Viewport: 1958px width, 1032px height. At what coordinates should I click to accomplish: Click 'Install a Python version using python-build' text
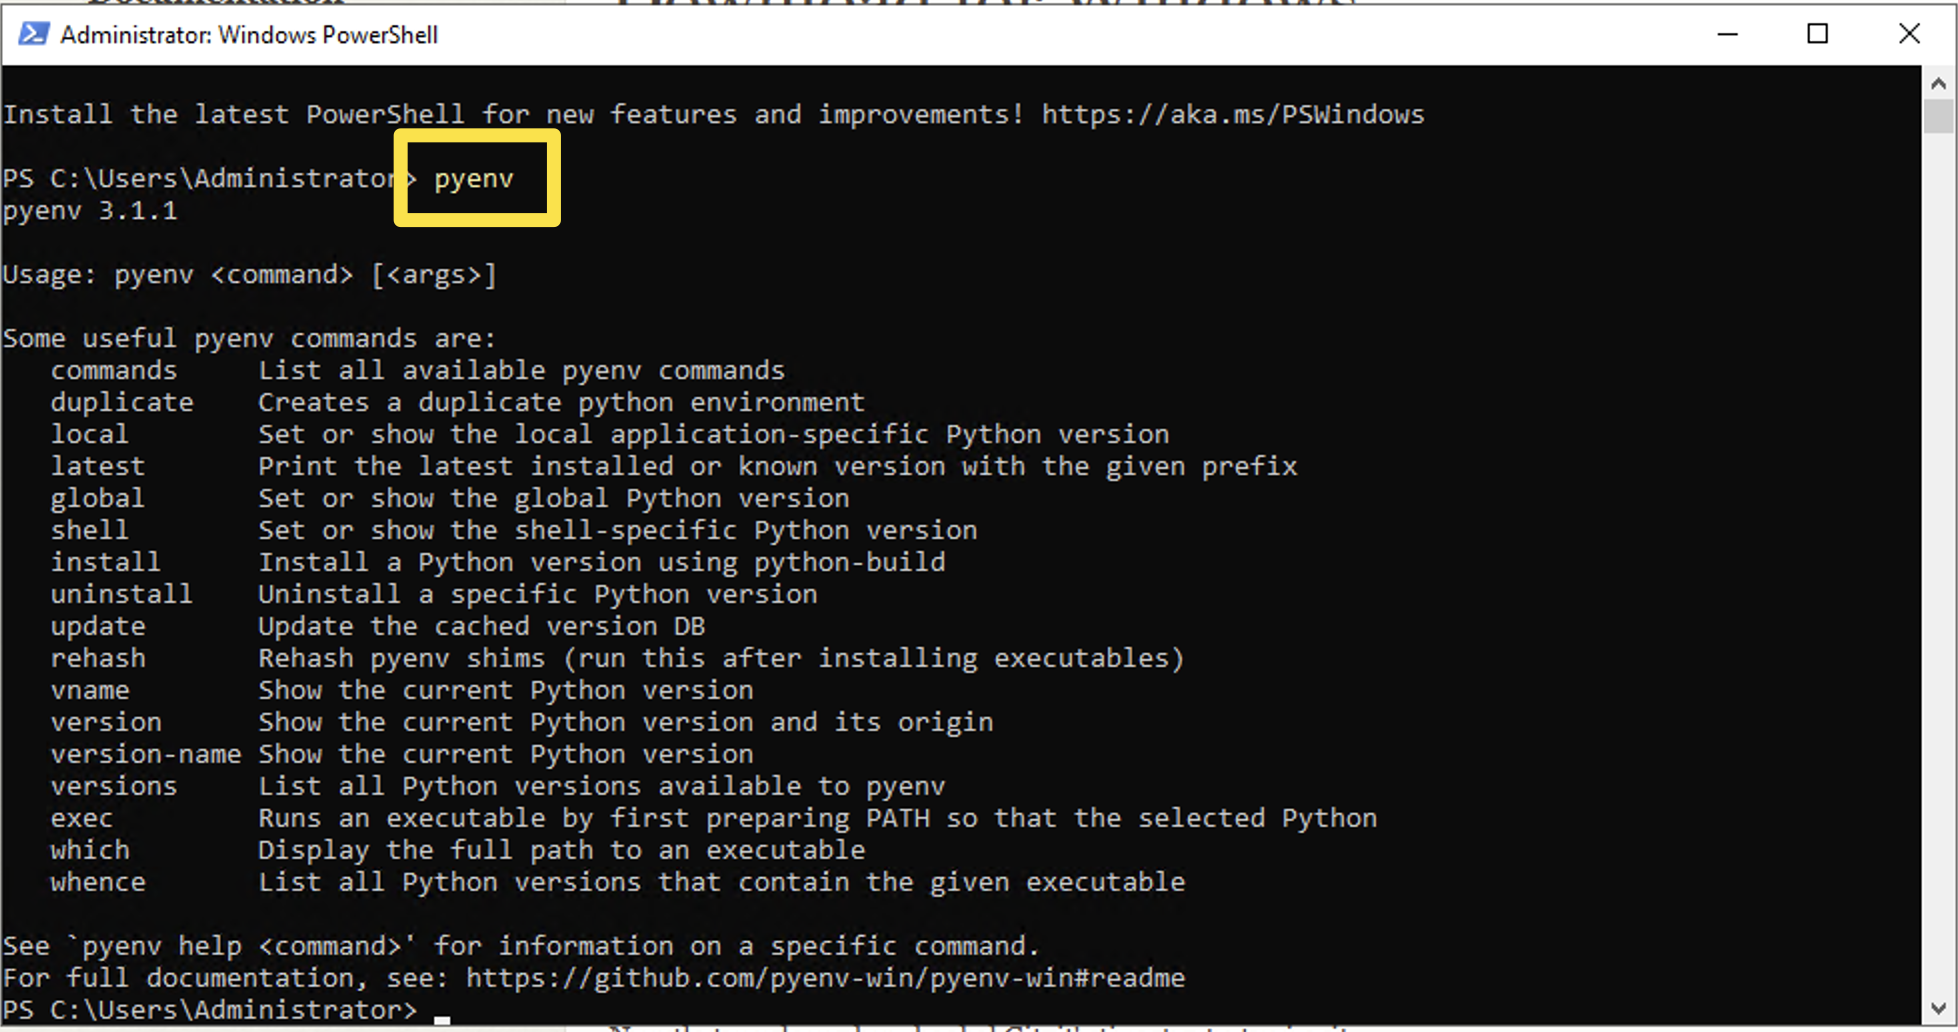pos(602,562)
